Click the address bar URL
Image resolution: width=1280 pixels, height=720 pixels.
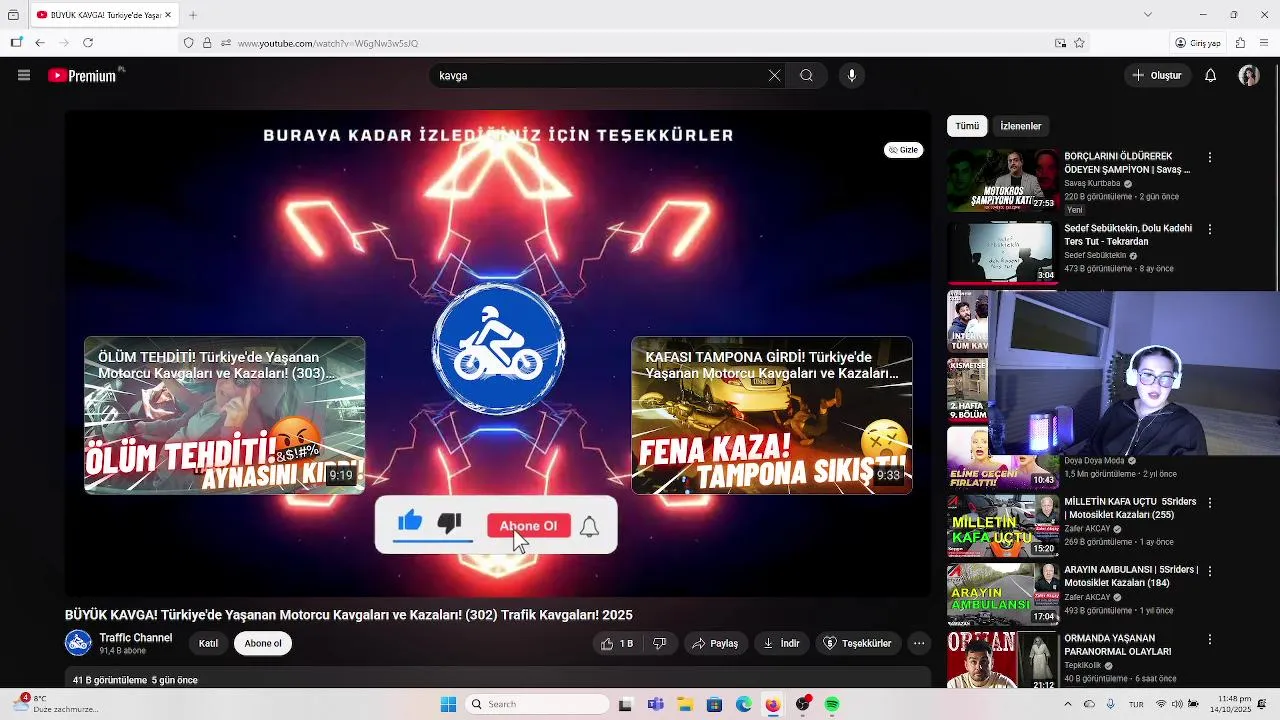coord(328,43)
